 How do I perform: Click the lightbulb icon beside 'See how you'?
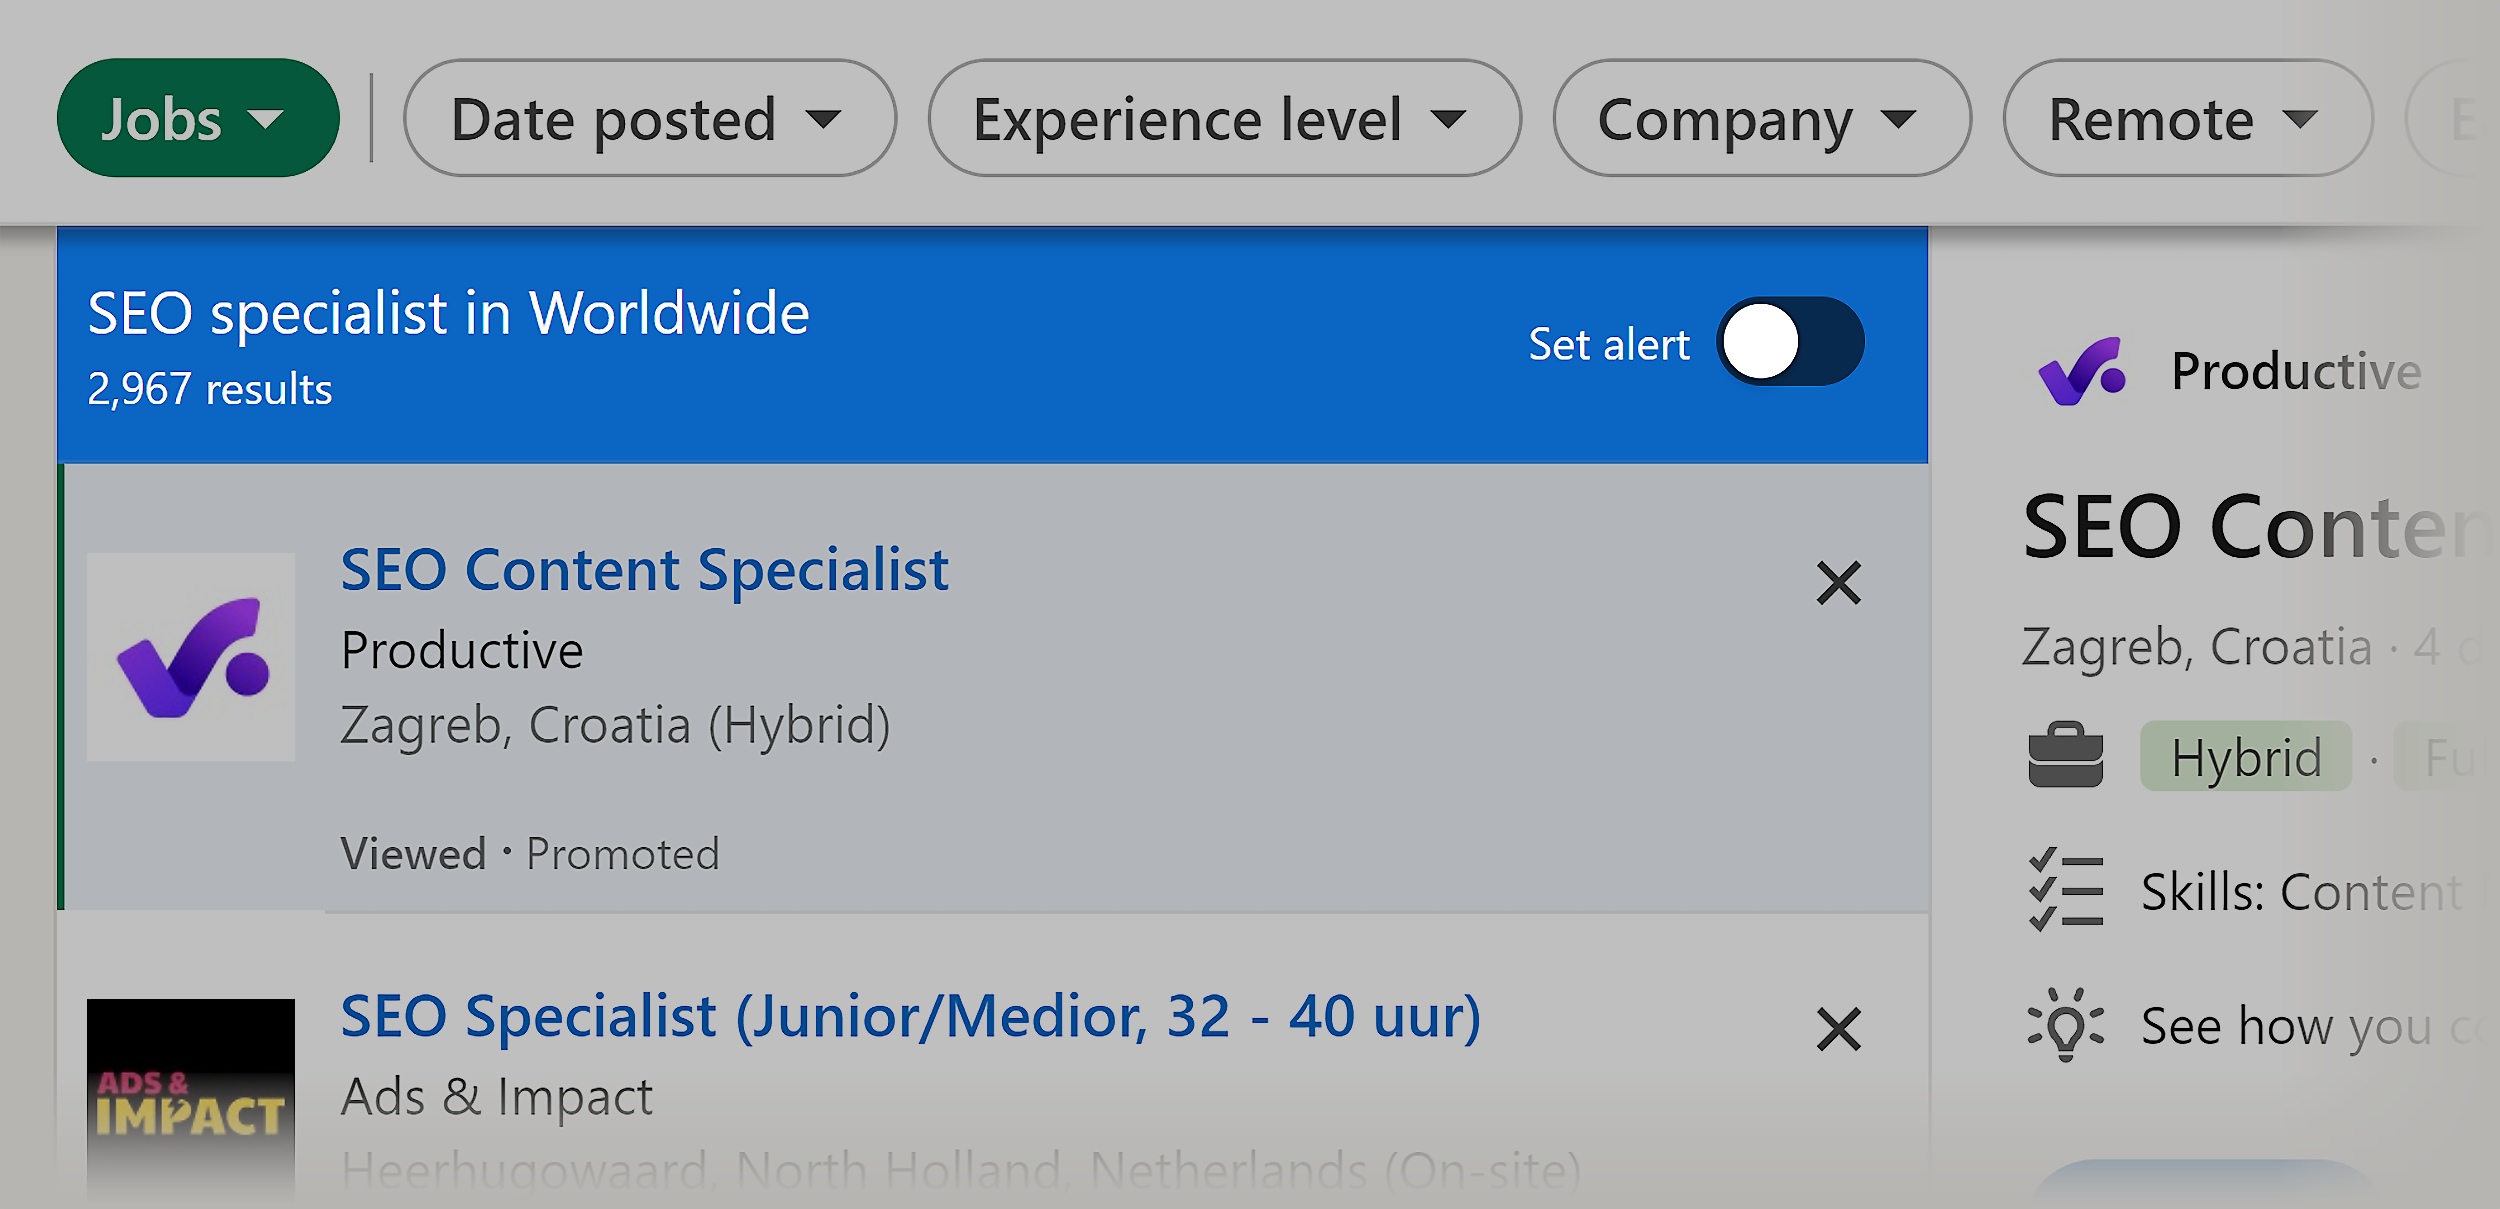(x=2063, y=1025)
